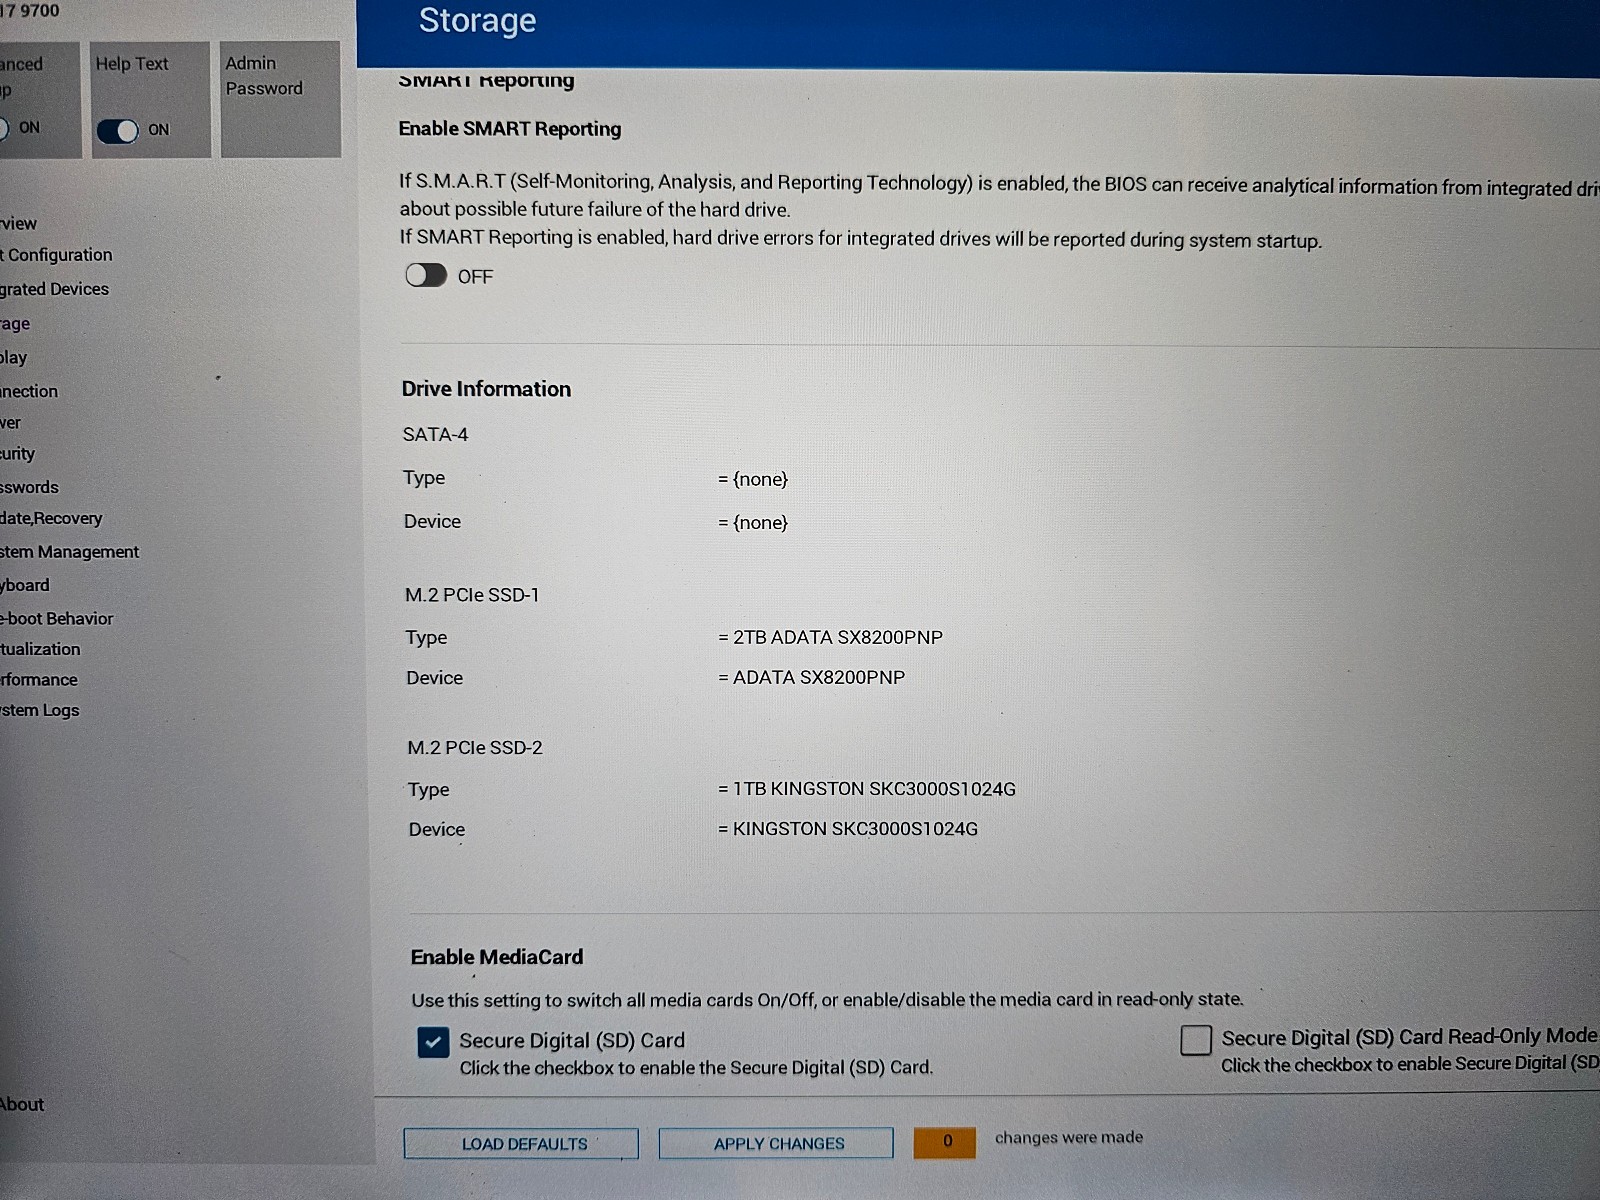The image size is (1600, 1200).
Task: Click the M.2 PCIe SSD-2 heading
Action: click(x=475, y=747)
